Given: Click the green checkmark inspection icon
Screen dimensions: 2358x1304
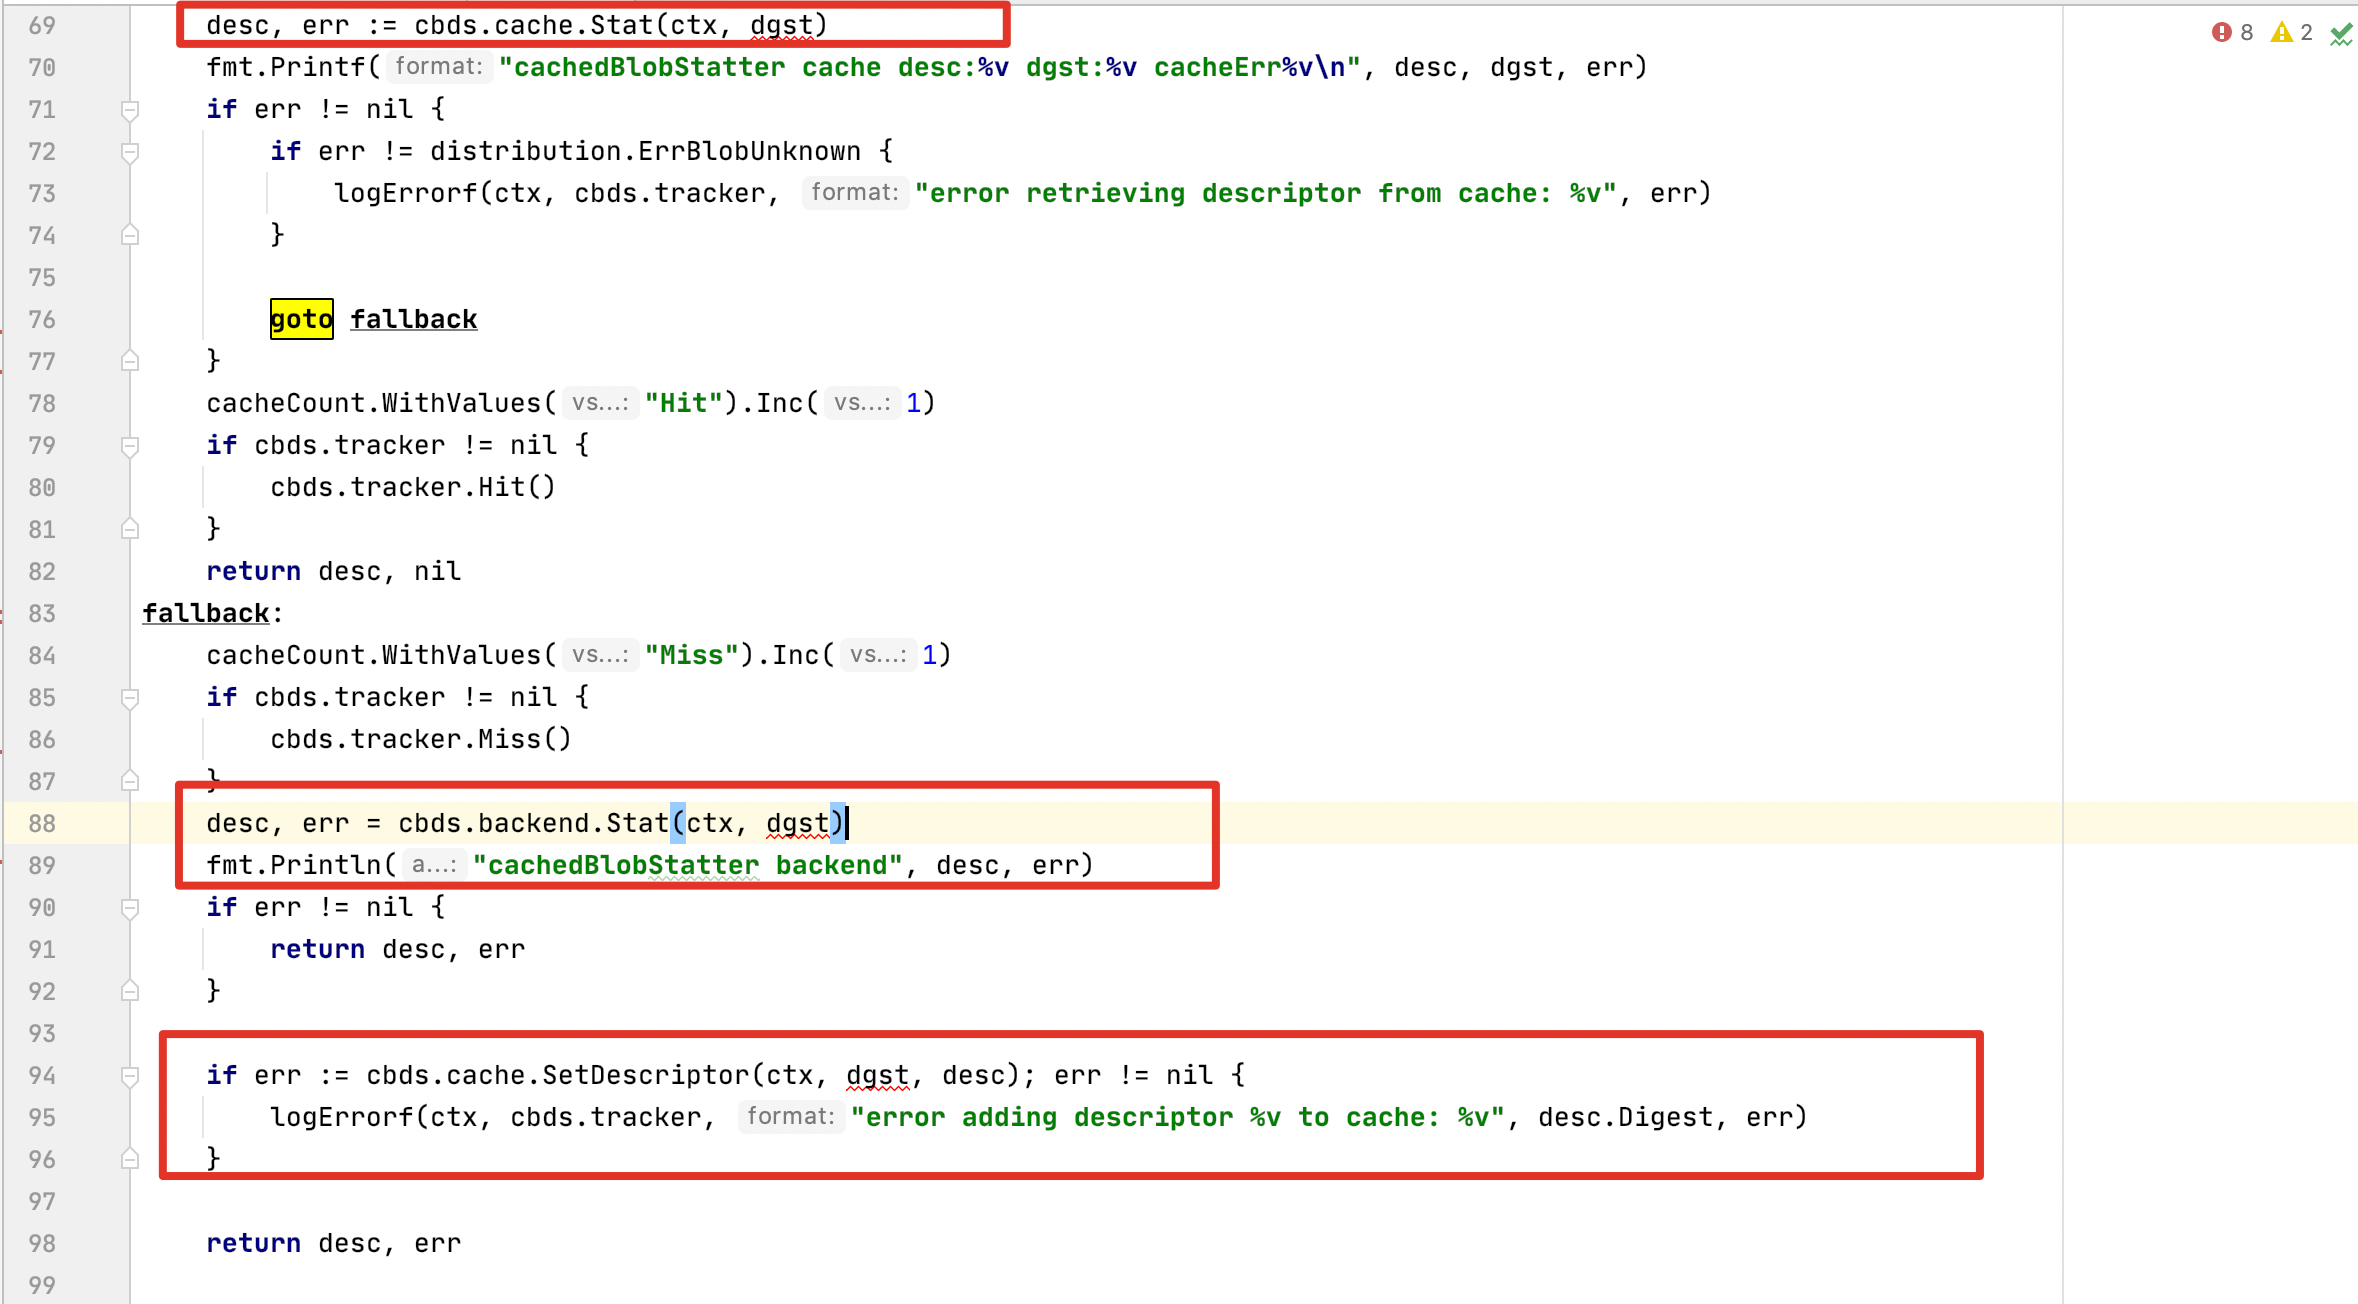Looking at the screenshot, I should pos(2341,34).
